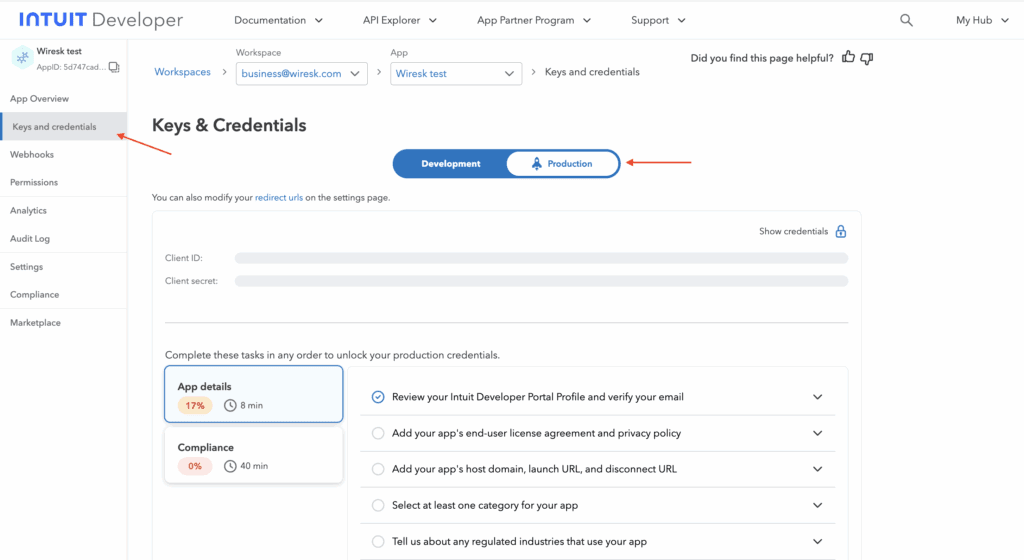This screenshot has height=560, width=1024.
Task: Toggle the completed Review your profile checkmark
Action: click(378, 397)
